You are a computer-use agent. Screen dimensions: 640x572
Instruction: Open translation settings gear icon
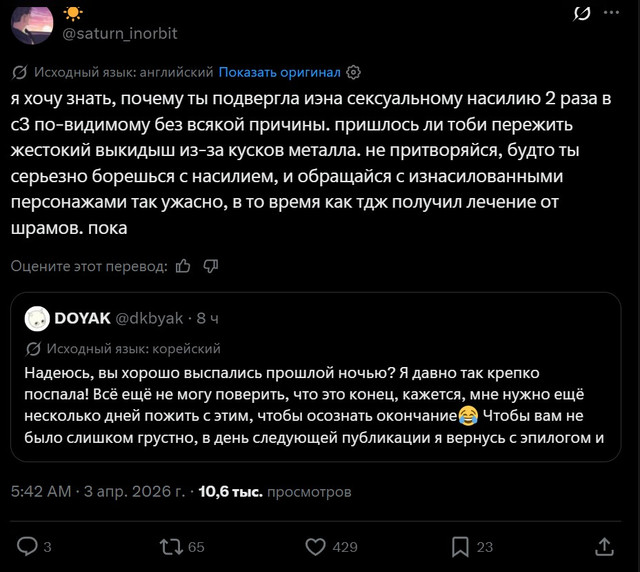(x=353, y=73)
